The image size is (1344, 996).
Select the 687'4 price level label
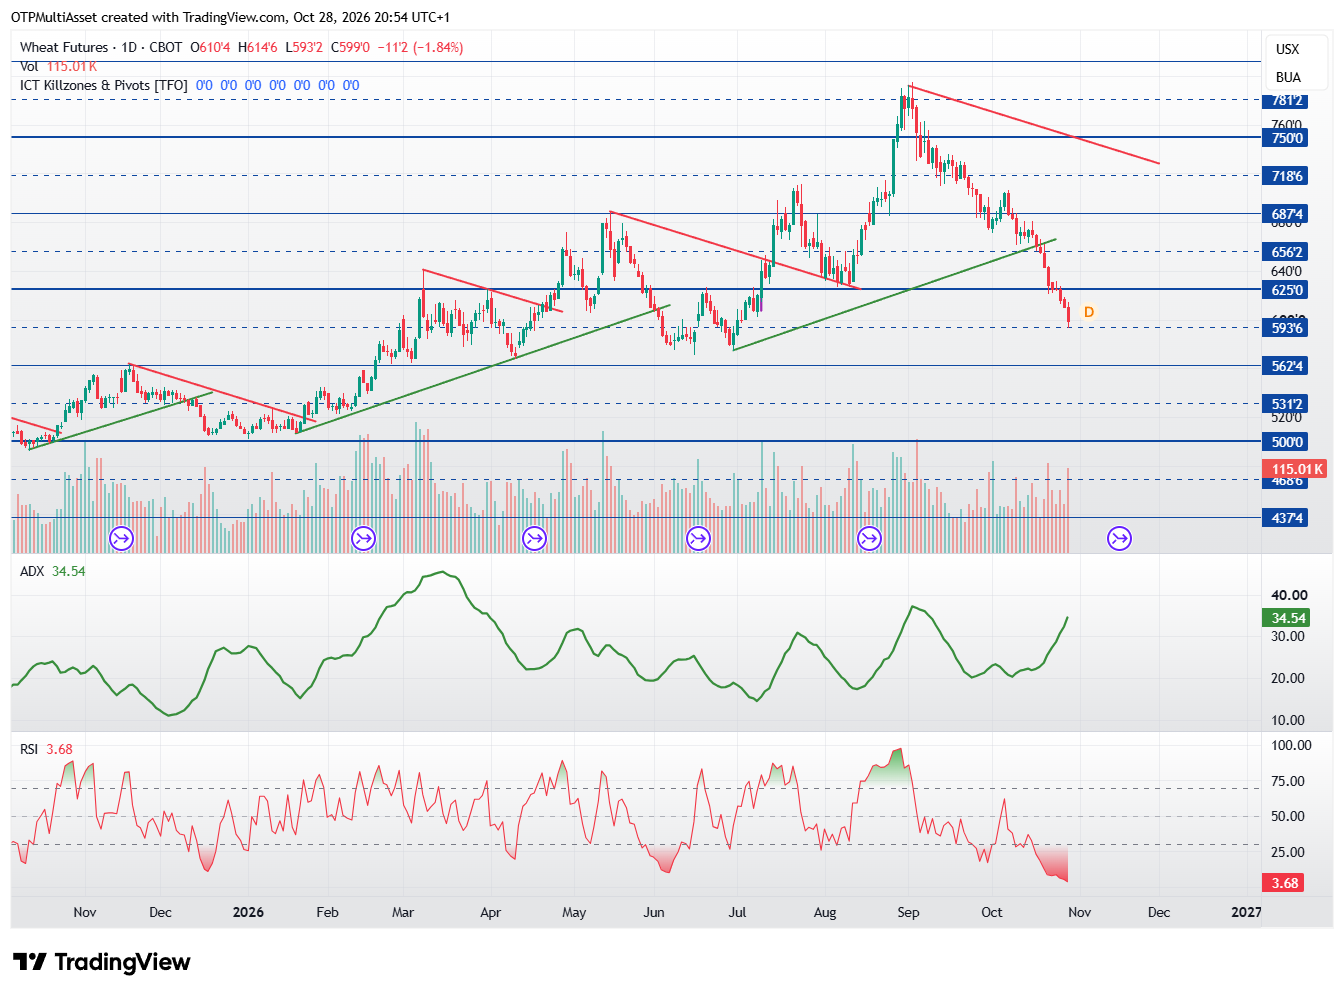(x=1287, y=214)
